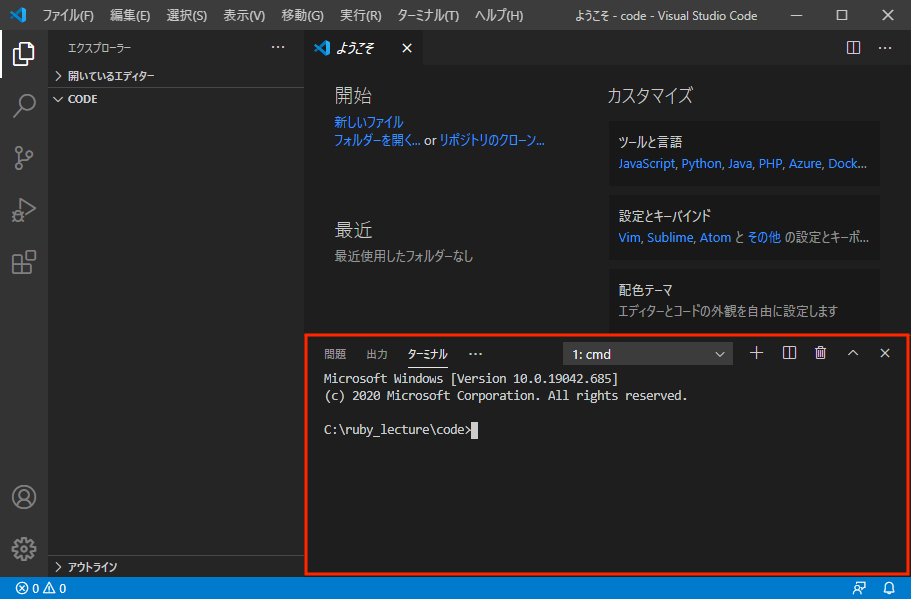
Task: Collapse the CODE folder section
Action: click(176, 99)
